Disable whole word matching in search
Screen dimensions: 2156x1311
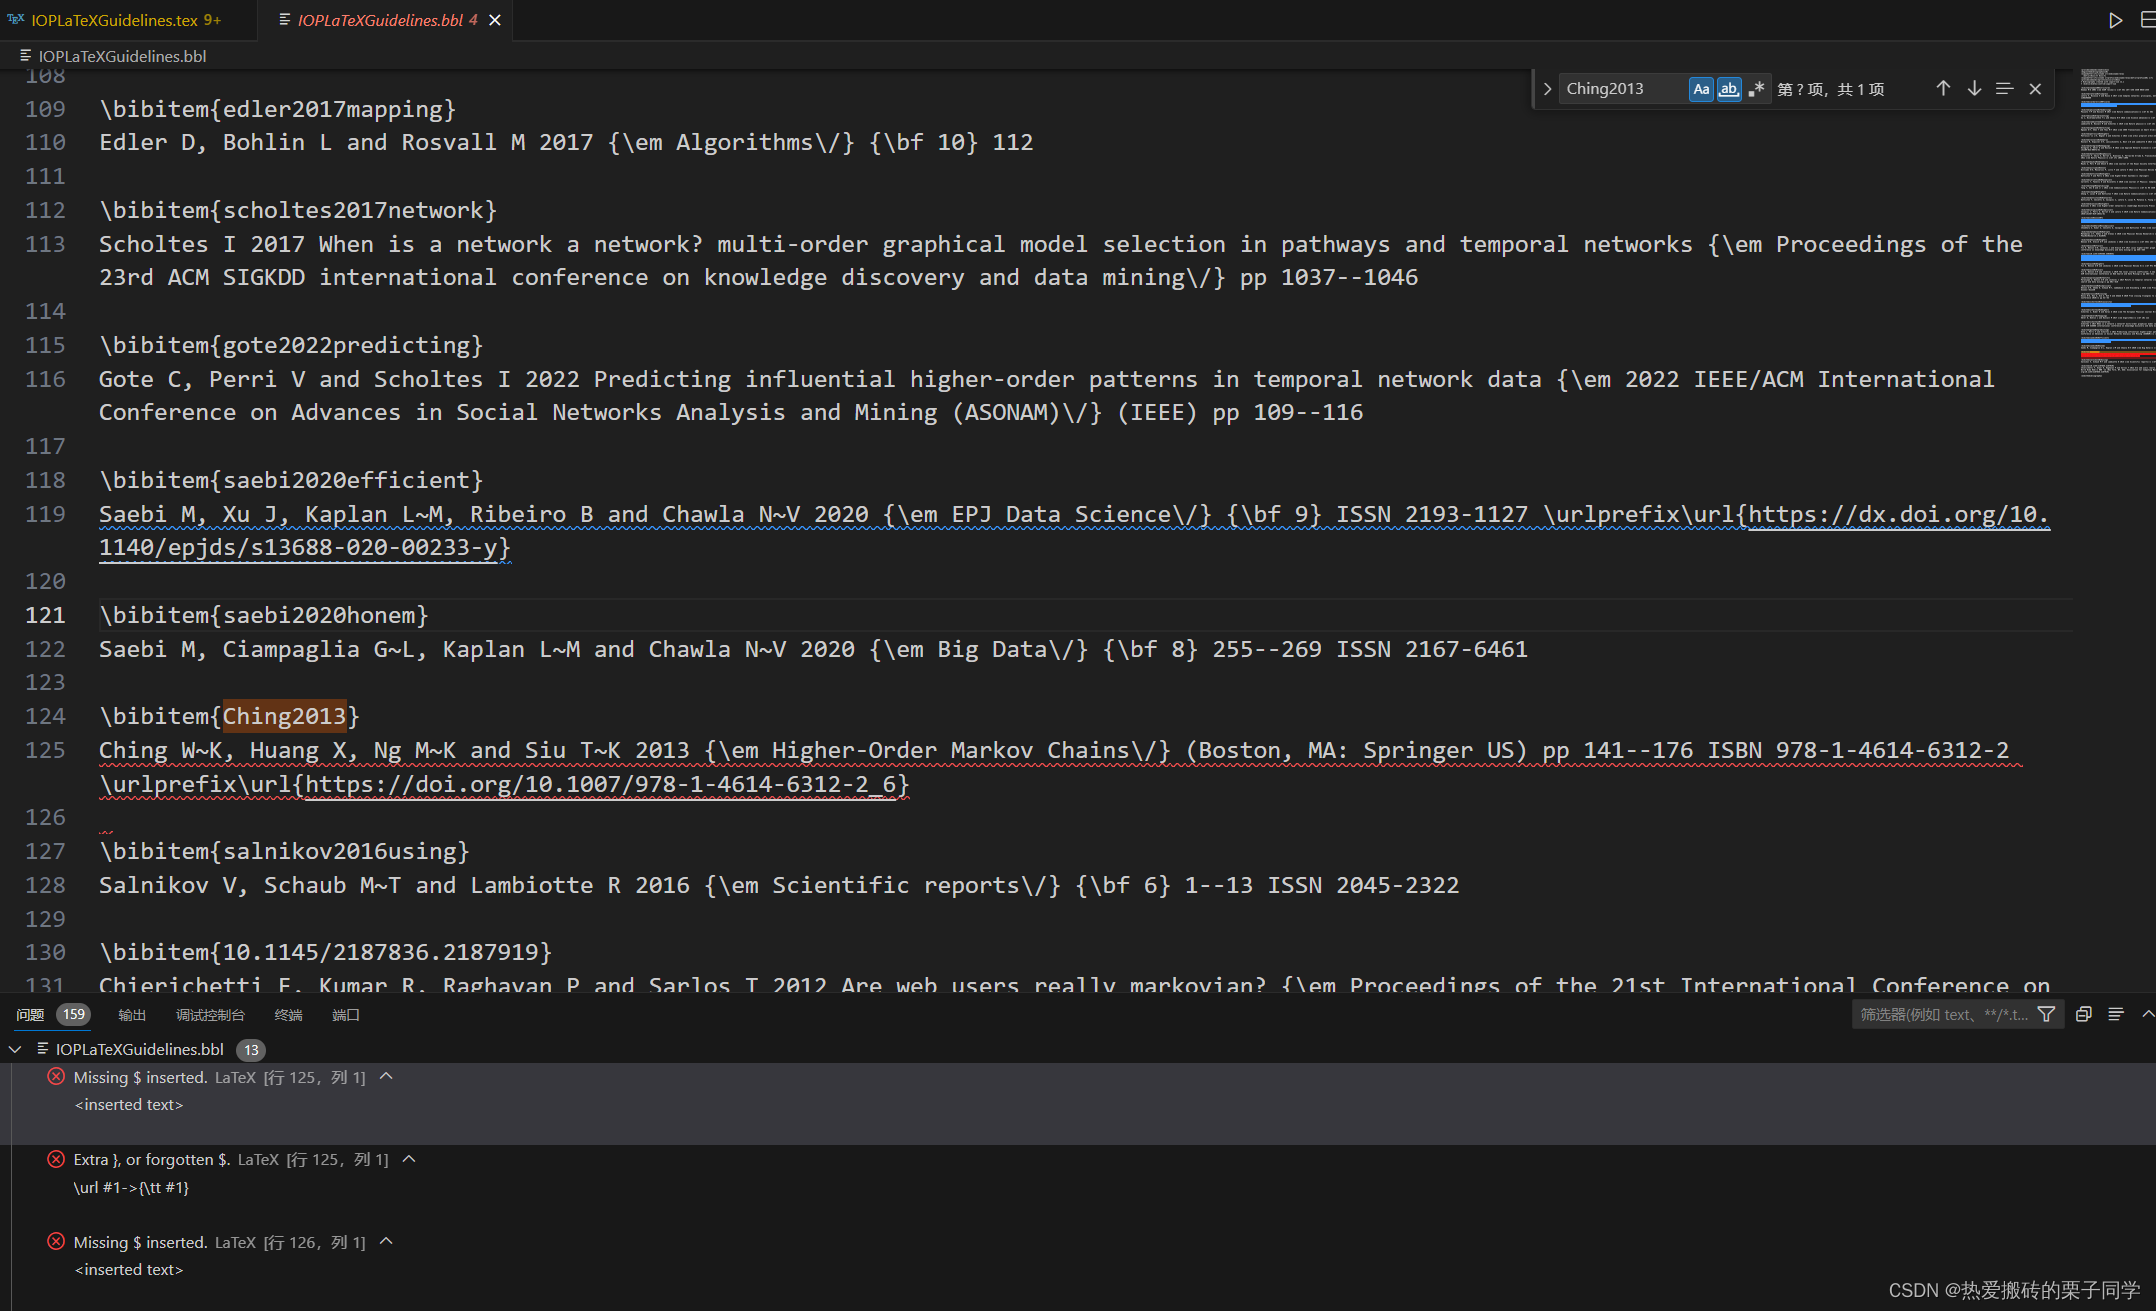pyautogui.click(x=1729, y=88)
